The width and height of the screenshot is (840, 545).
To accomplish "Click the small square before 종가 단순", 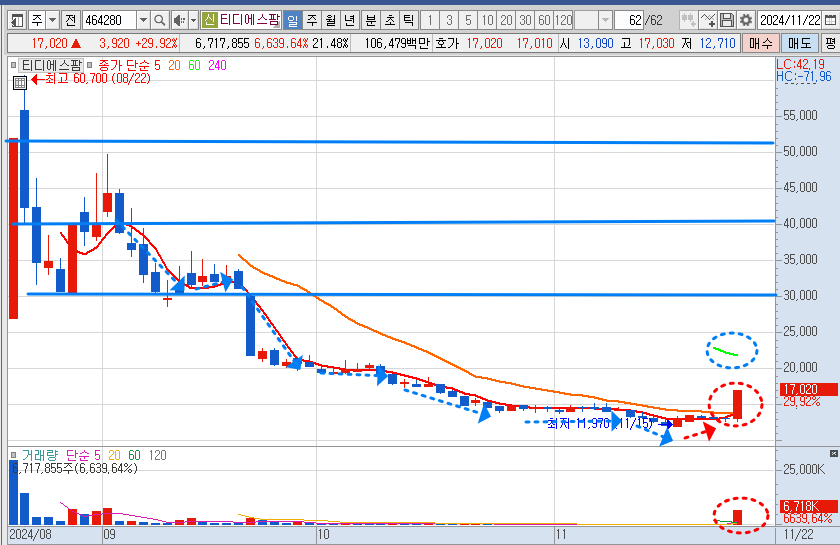I will coord(89,65).
